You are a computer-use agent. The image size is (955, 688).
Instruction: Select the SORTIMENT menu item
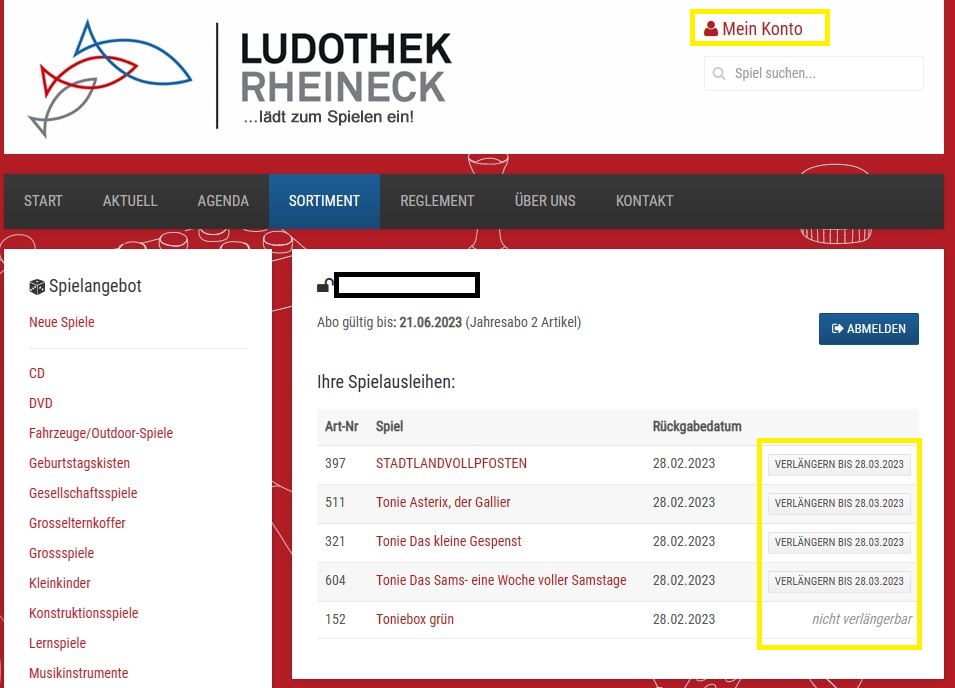[324, 201]
